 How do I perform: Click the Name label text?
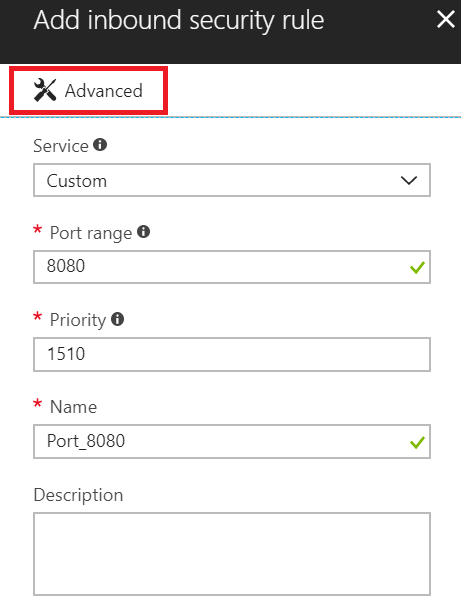coord(73,407)
